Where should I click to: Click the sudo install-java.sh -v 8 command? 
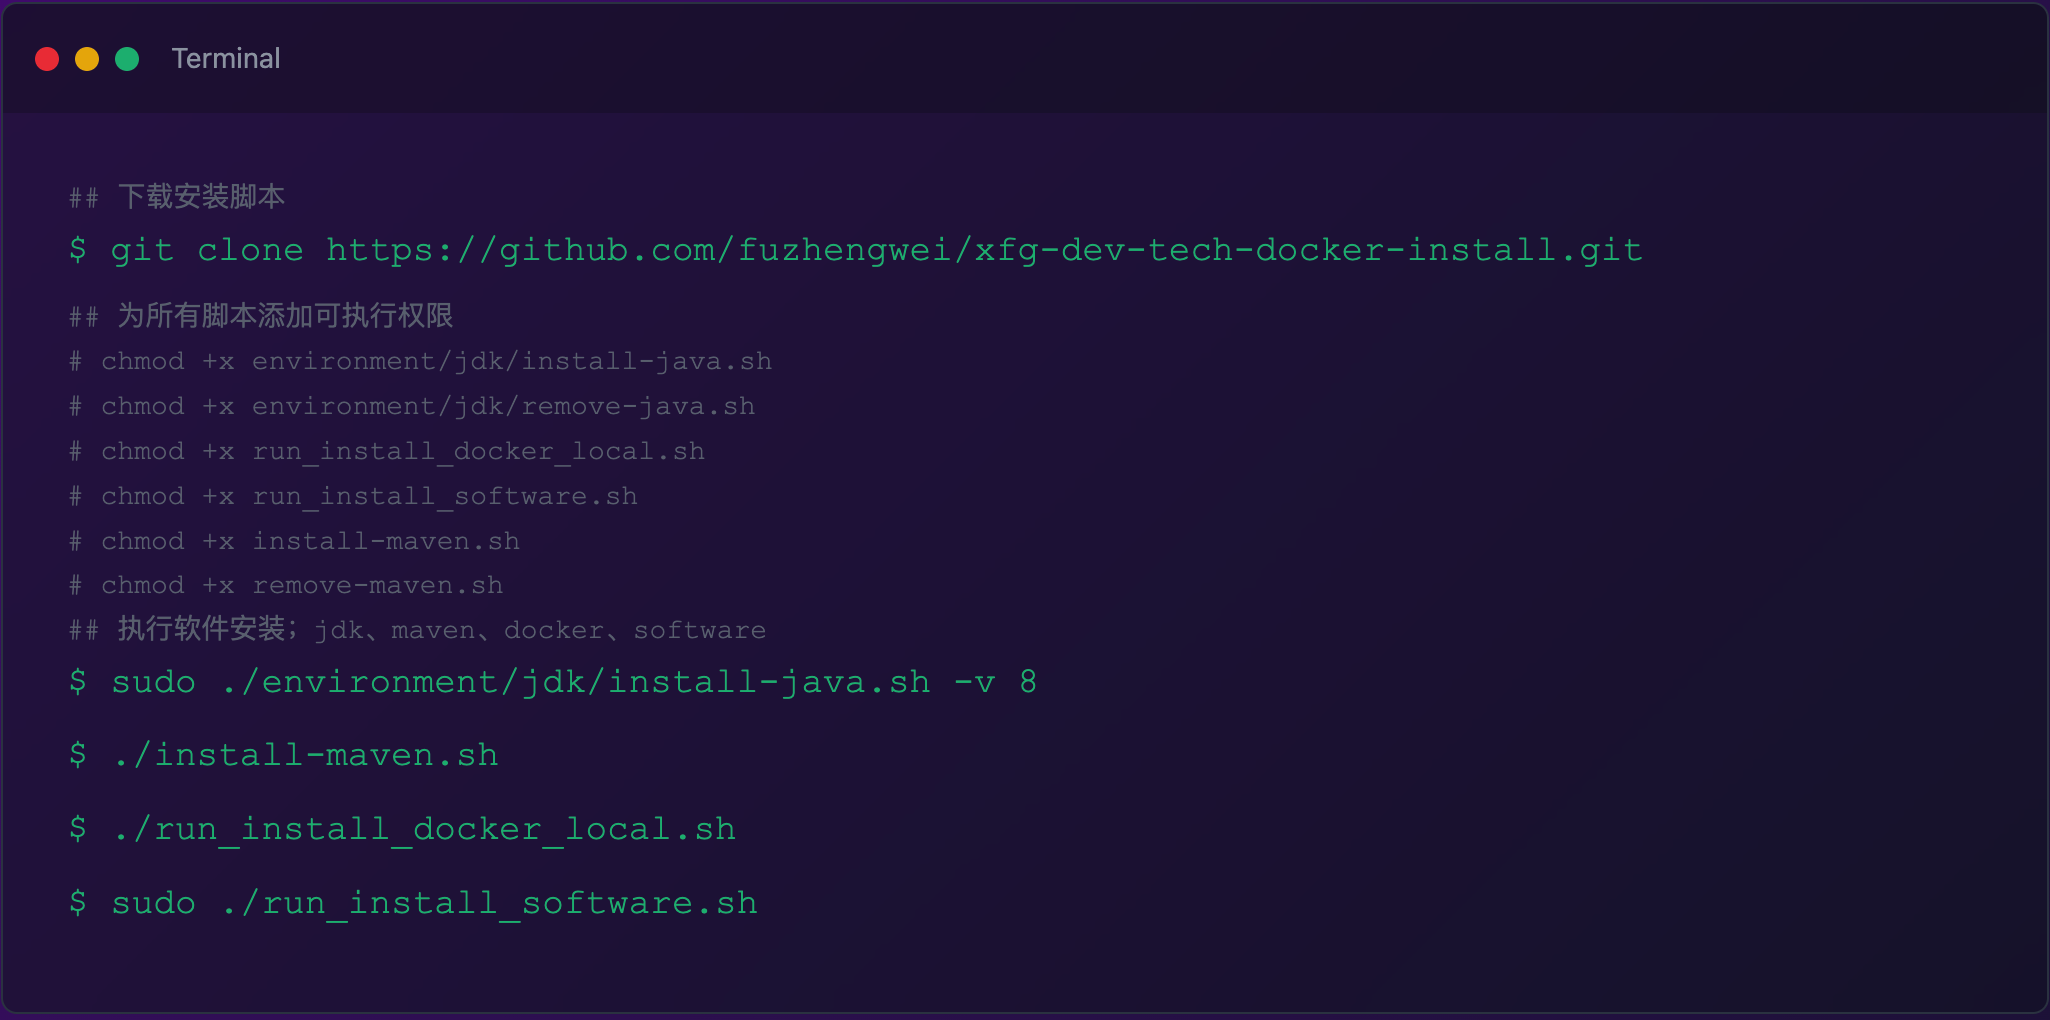click(553, 682)
